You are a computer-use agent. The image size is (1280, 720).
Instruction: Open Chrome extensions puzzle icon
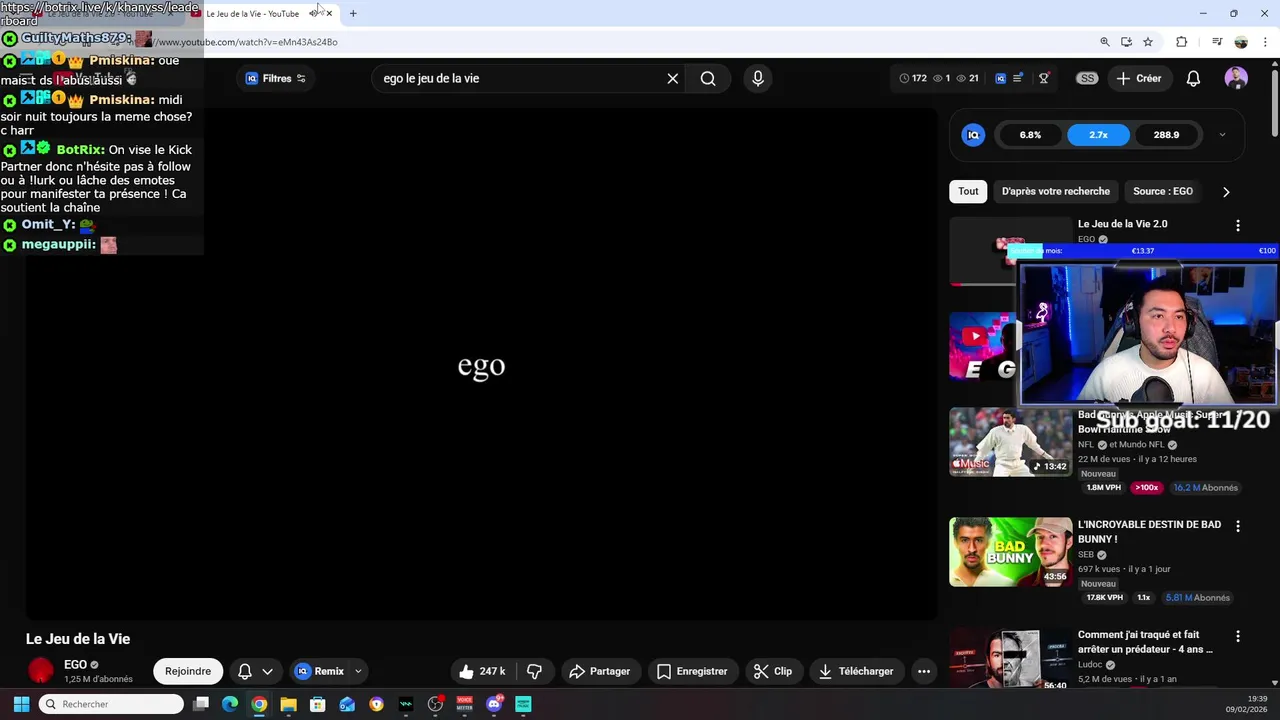(1182, 42)
